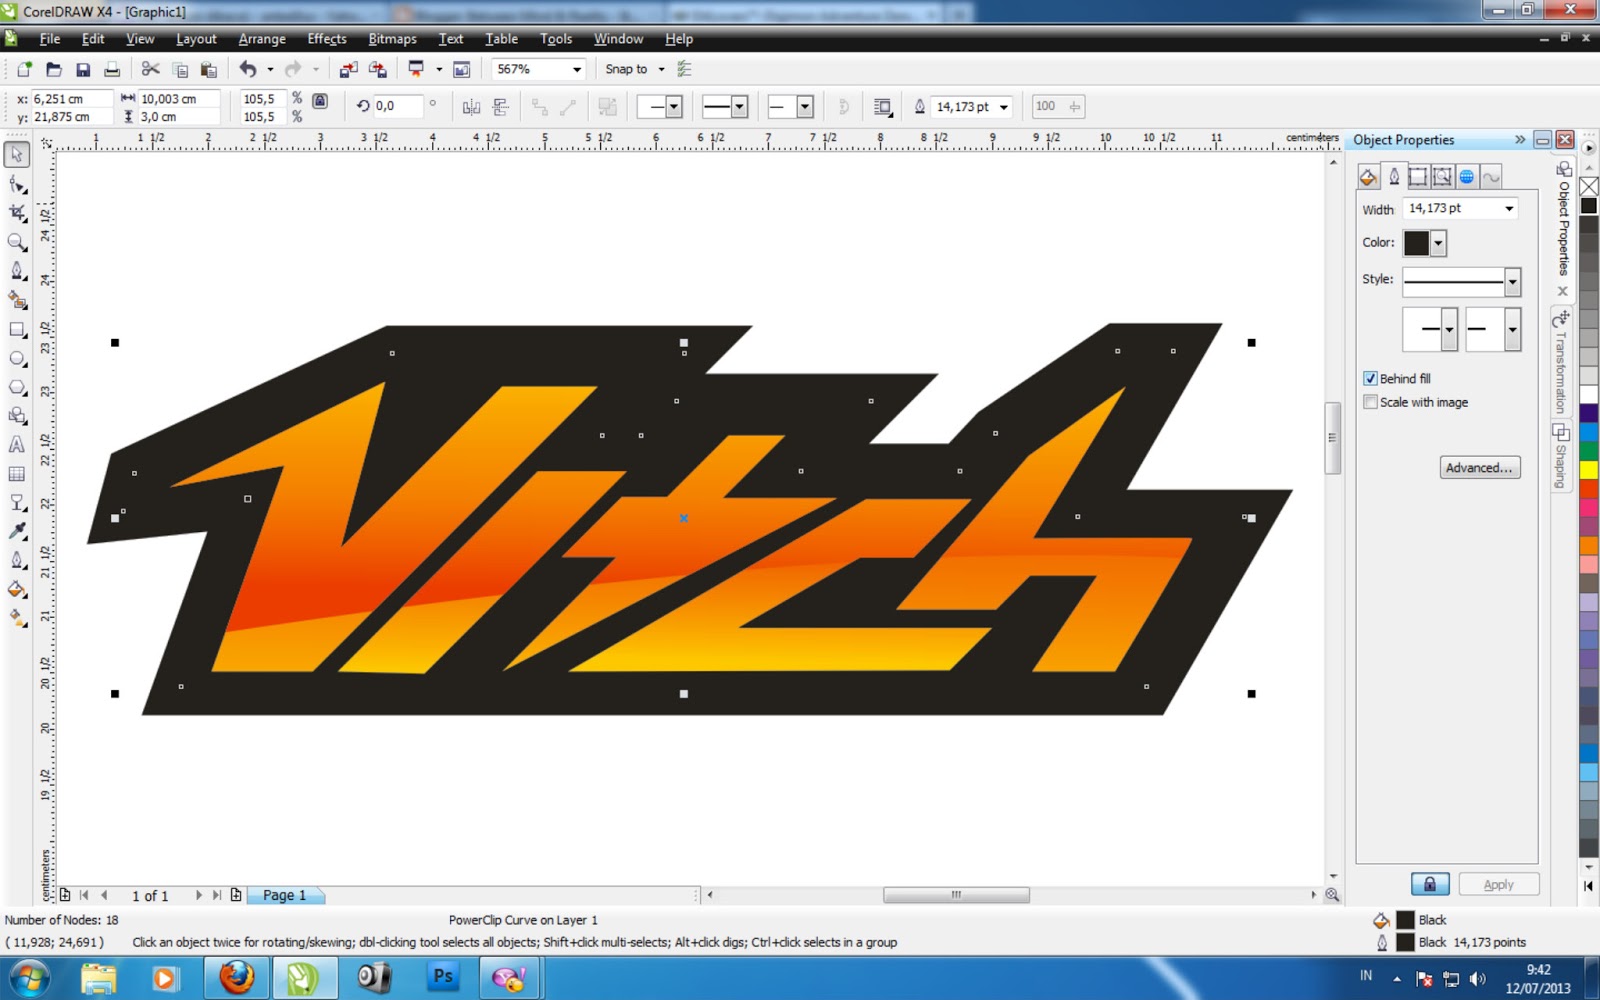Click the no-color swatch in the palette
Image resolution: width=1600 pixels, height=1000 pixels.
(1588, 186)
